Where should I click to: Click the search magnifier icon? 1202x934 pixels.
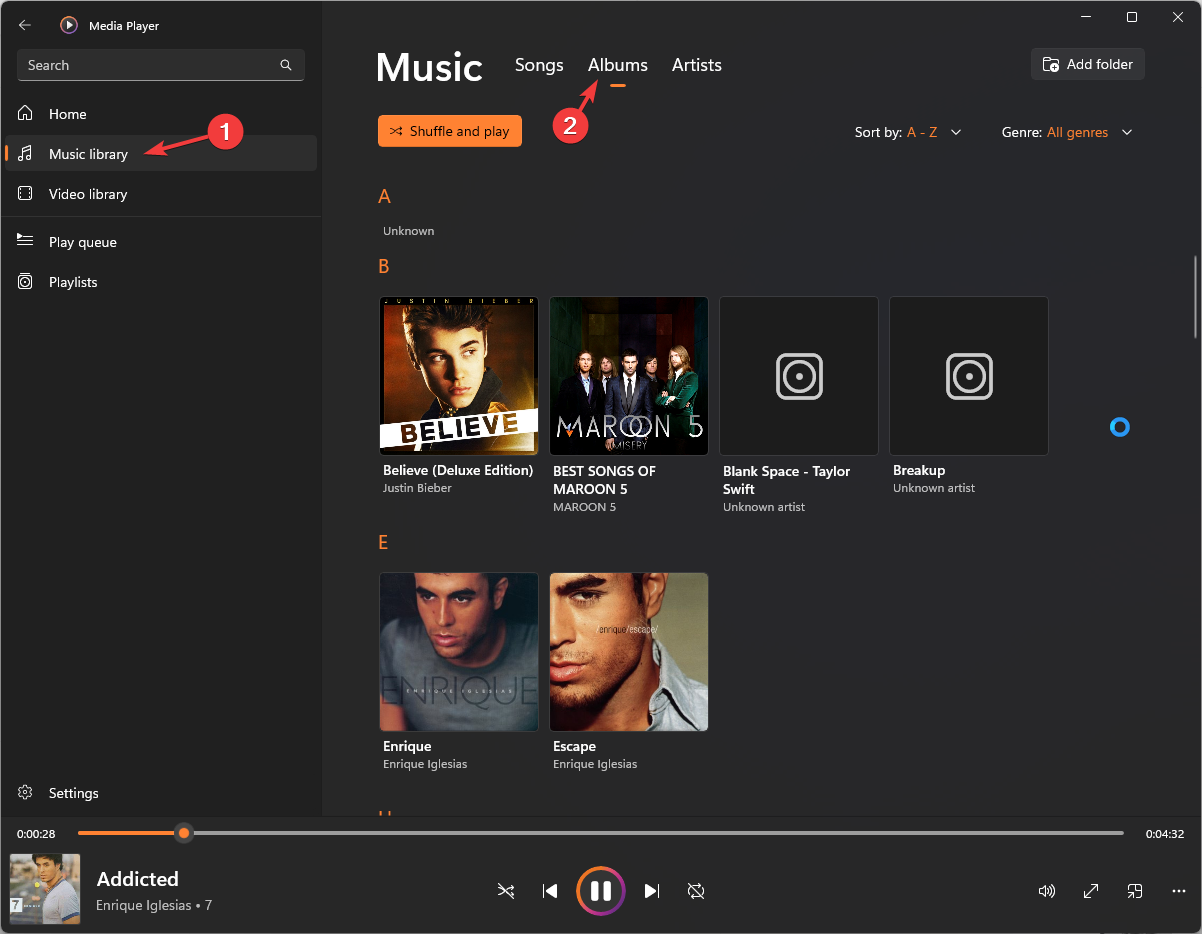pyautogui.click(x=286, y=65)
